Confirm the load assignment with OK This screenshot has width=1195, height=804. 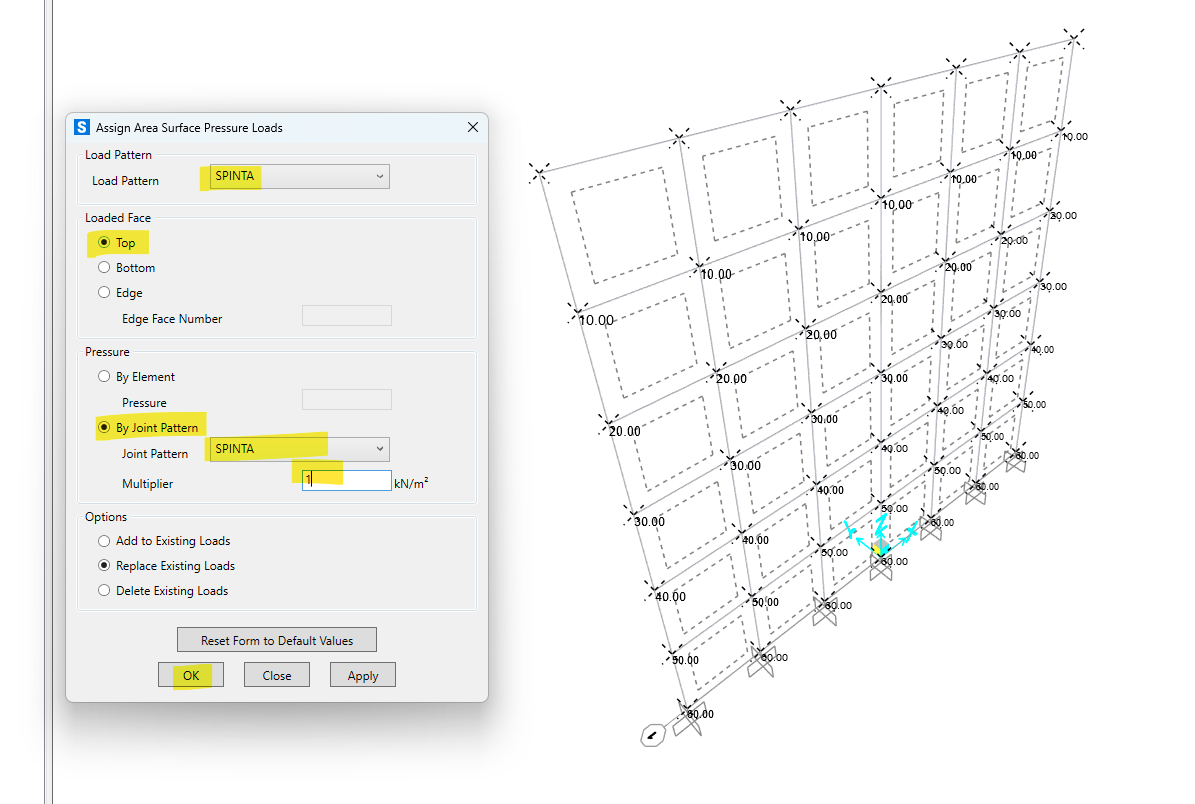pos(191,675)
